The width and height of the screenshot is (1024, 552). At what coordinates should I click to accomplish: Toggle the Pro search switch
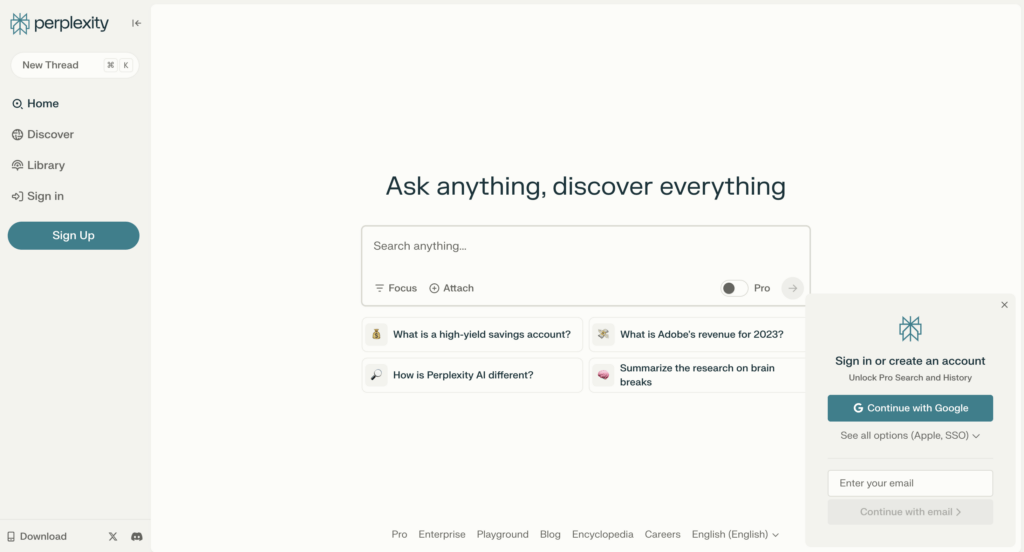pyautogui.click(x=734, y=288)
